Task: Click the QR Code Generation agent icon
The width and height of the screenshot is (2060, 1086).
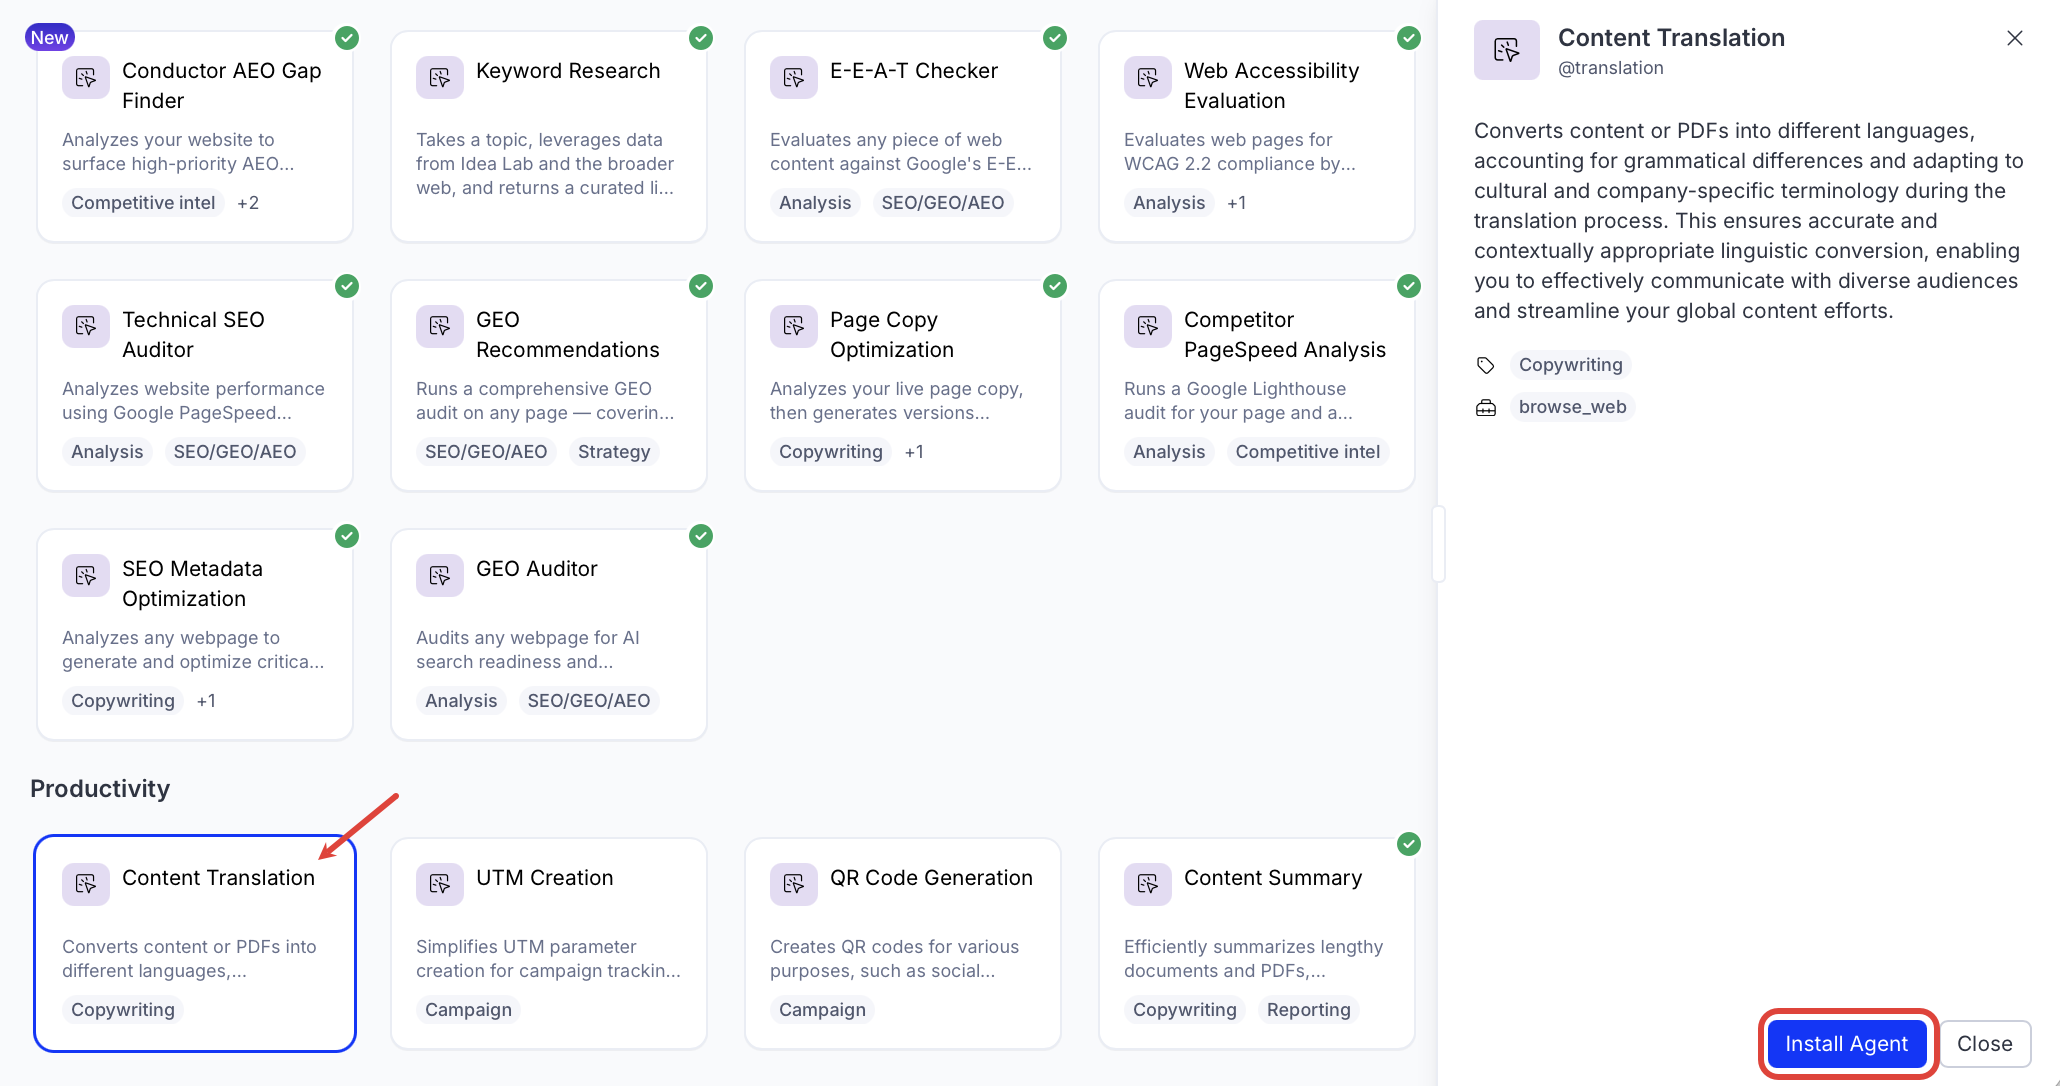Action: [x=793, y=884]
